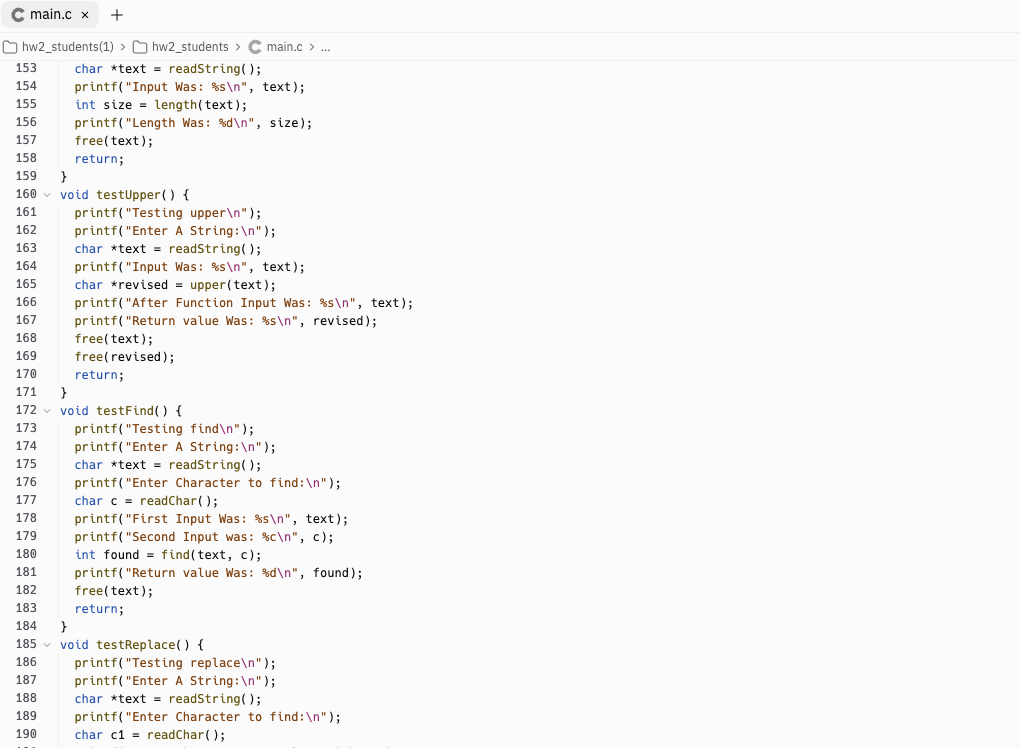This screenshot has width=1020, height=748.
Task: Open a new editor tab with the plus icon
Action: pyautogui.click(x=117, y=14)
